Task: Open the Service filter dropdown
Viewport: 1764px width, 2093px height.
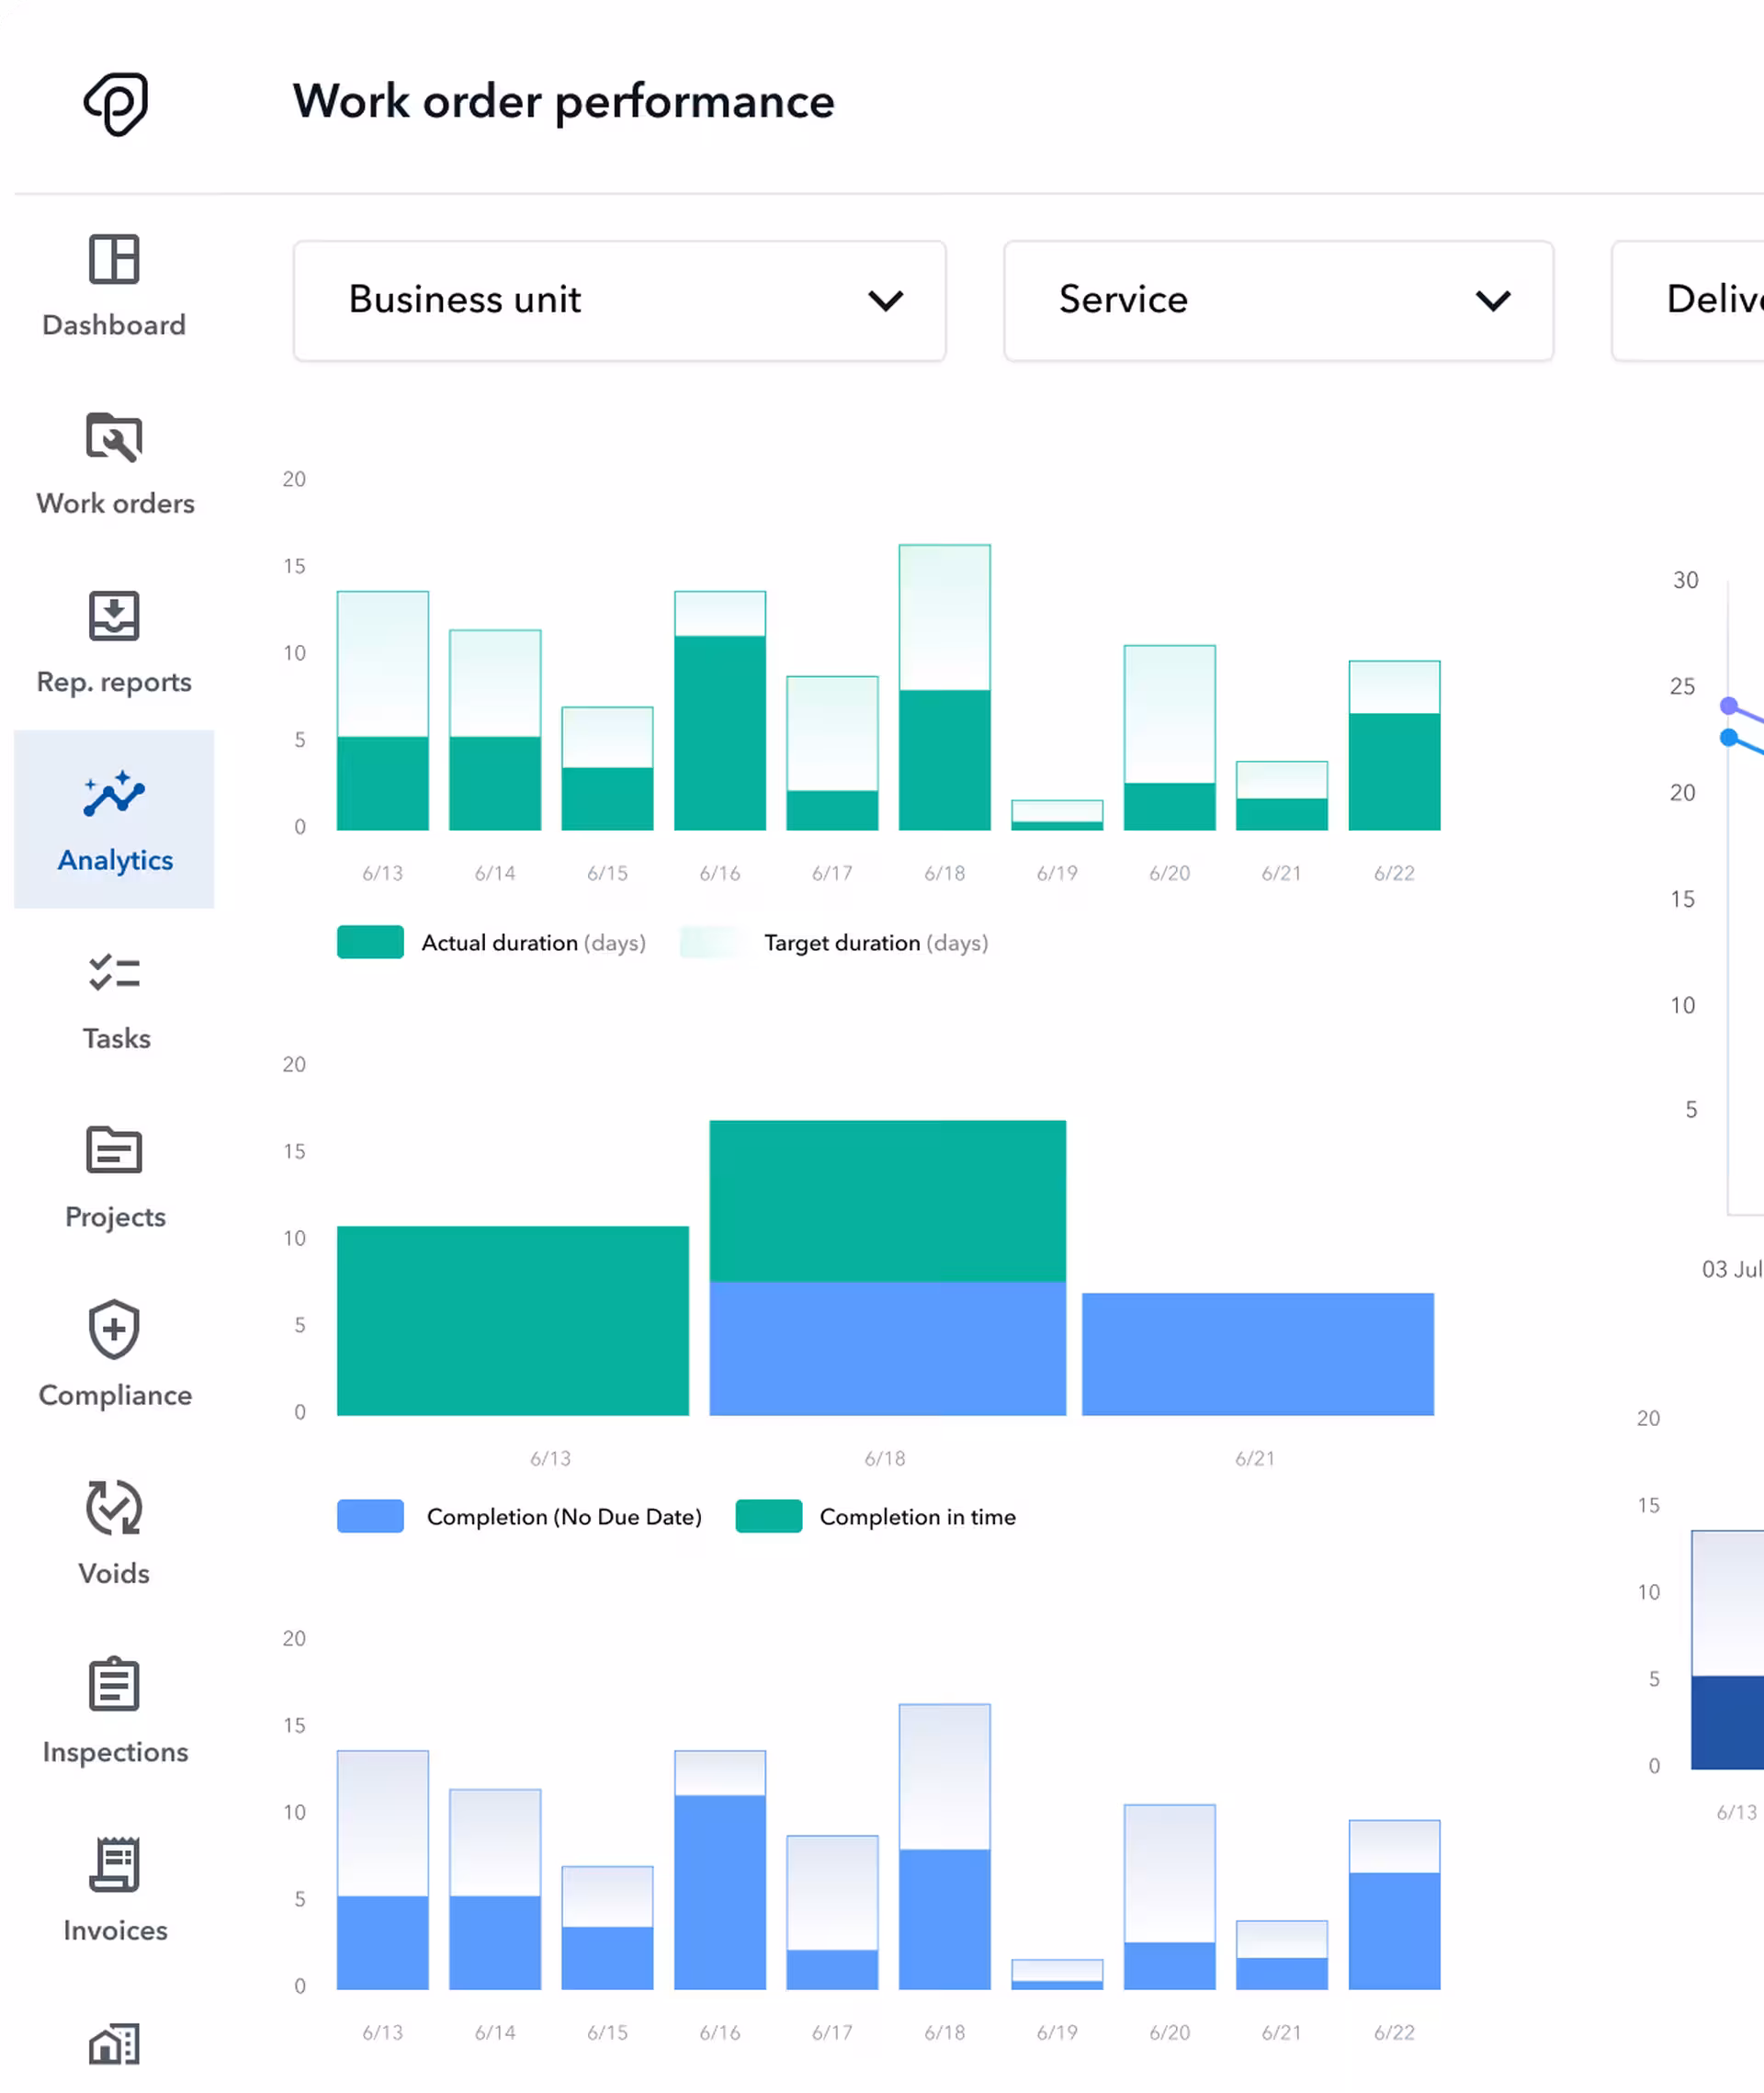Action: click(1278, 300)
